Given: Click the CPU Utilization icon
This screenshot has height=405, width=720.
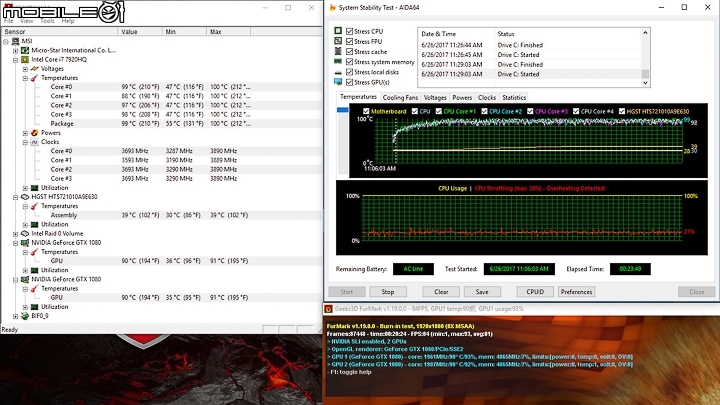Looking at the screenshot, I should pyautogui.click(x=34, y=188).
